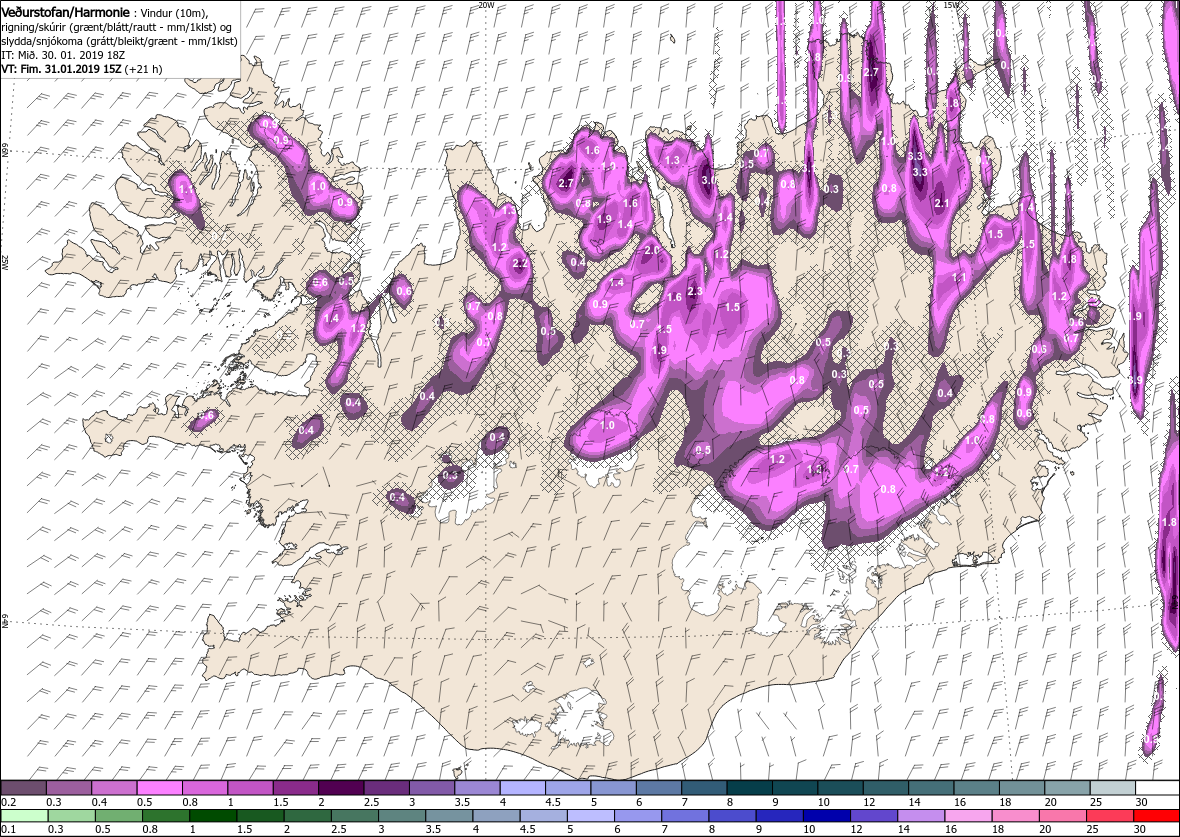Click the 25W longitude label on left edge
This screenshot has height=837, width=1180.
[x=4, y=262]
